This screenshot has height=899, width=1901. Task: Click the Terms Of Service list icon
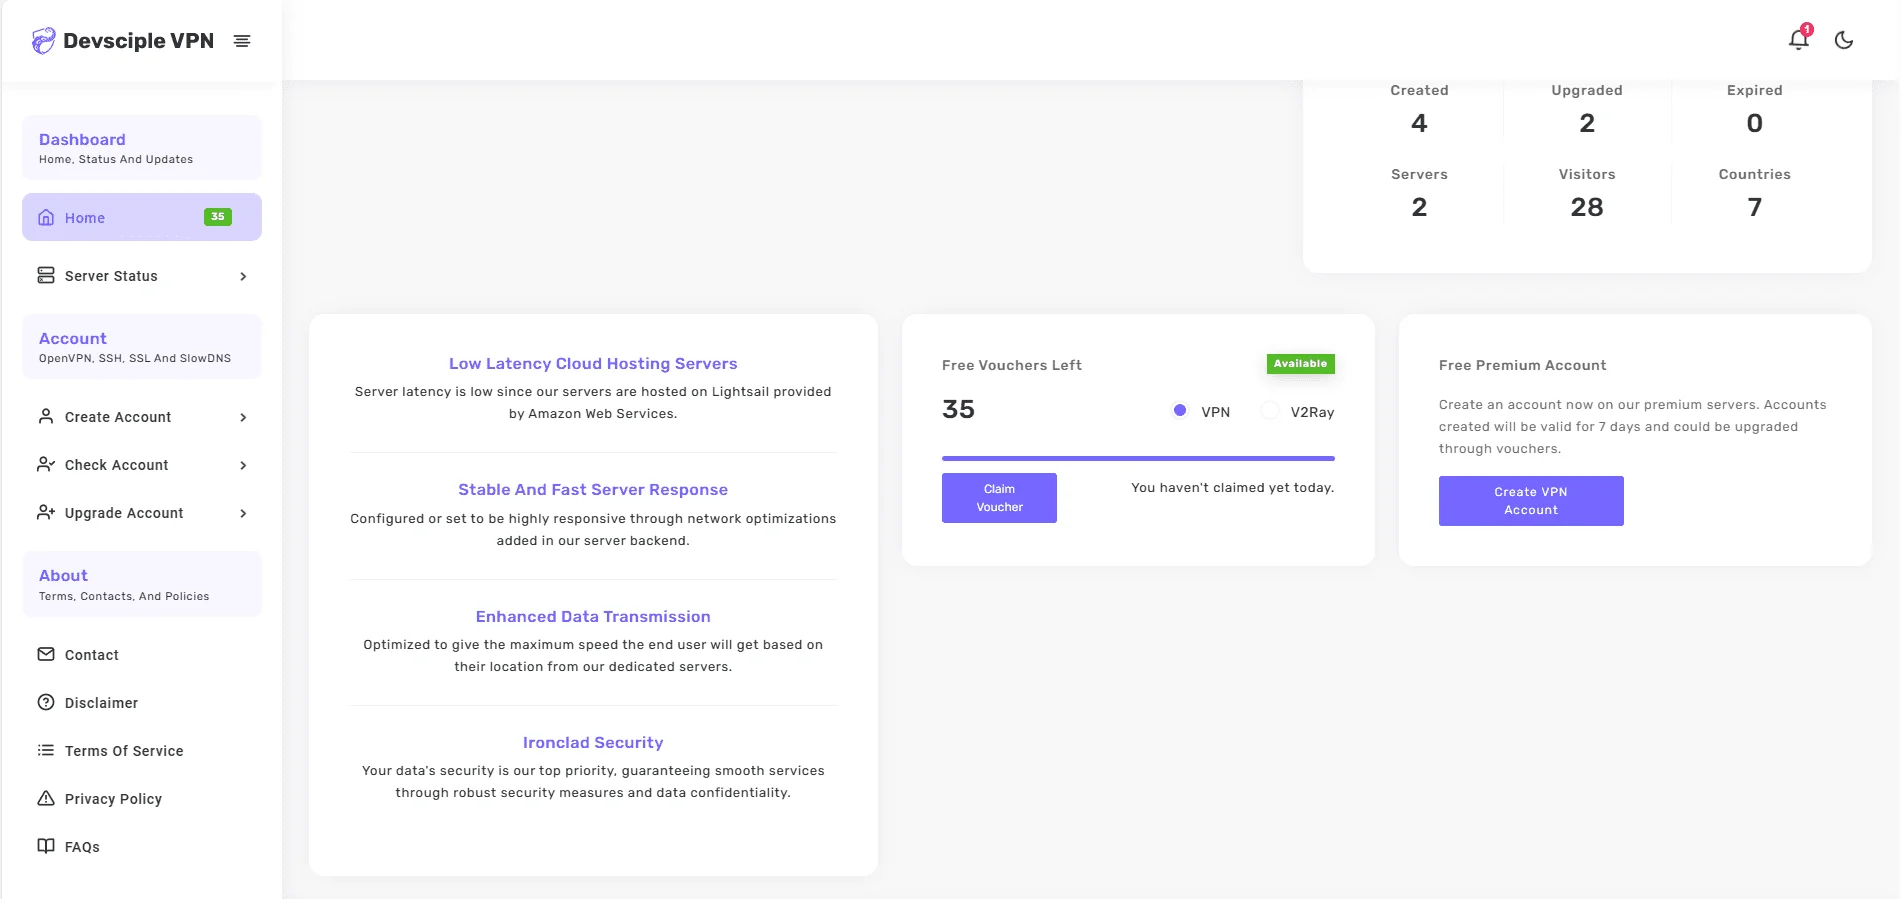click(x=46, y=750)
